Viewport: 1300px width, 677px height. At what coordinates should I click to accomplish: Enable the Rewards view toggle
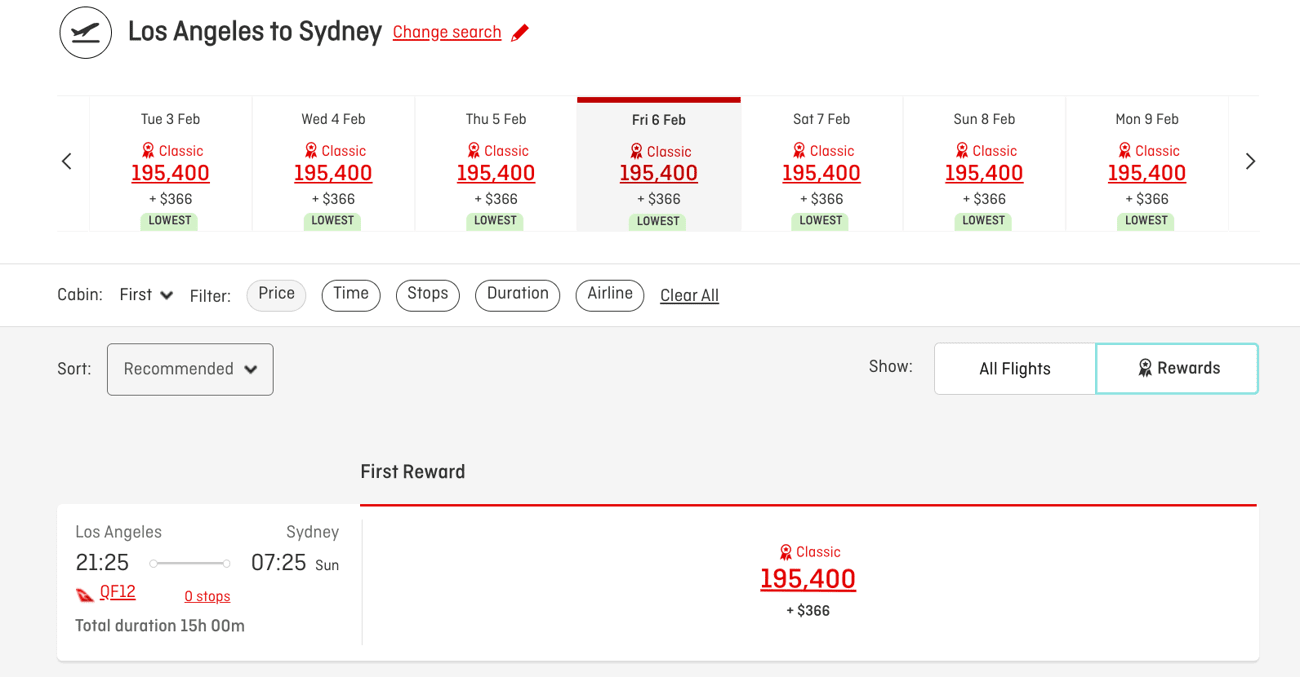pos(1177,368)
